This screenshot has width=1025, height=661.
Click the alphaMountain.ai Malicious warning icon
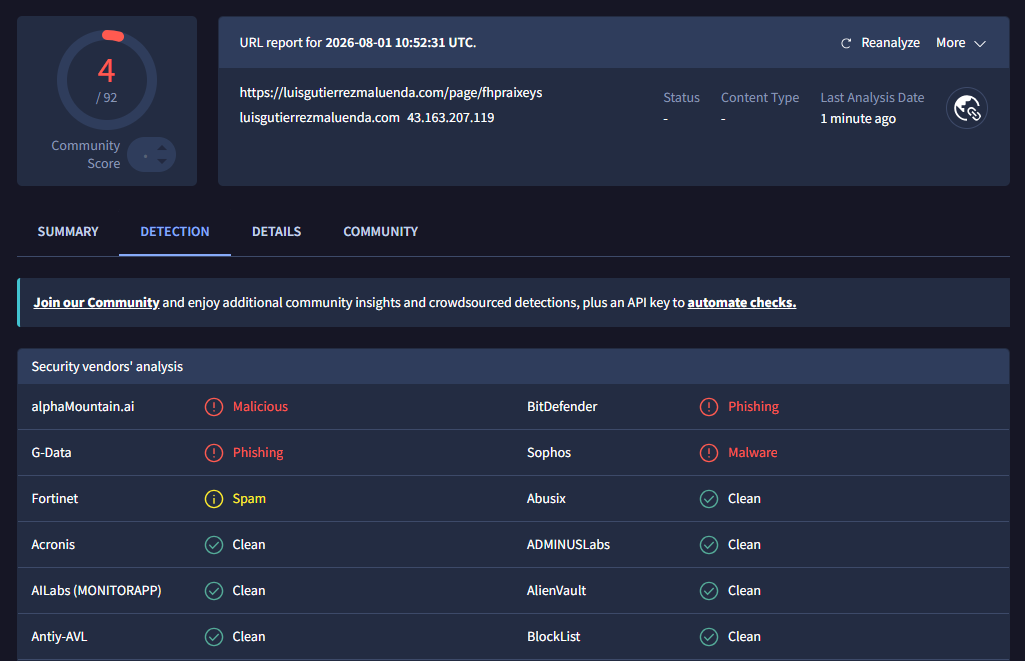[214, 407]
